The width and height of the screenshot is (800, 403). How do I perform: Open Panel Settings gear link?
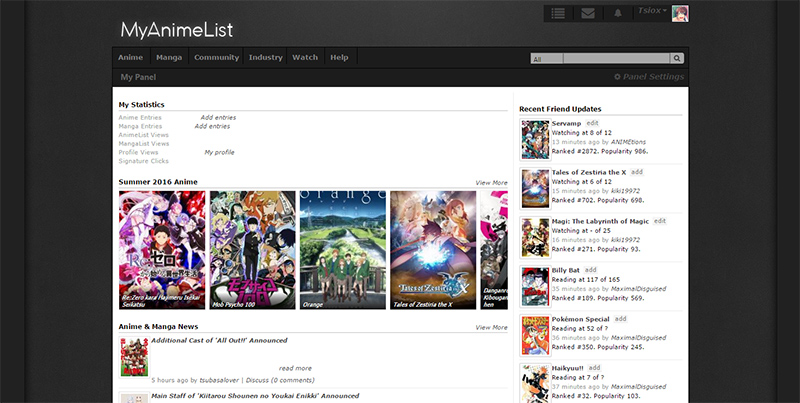pyautogui.click(x=648, y=77)
